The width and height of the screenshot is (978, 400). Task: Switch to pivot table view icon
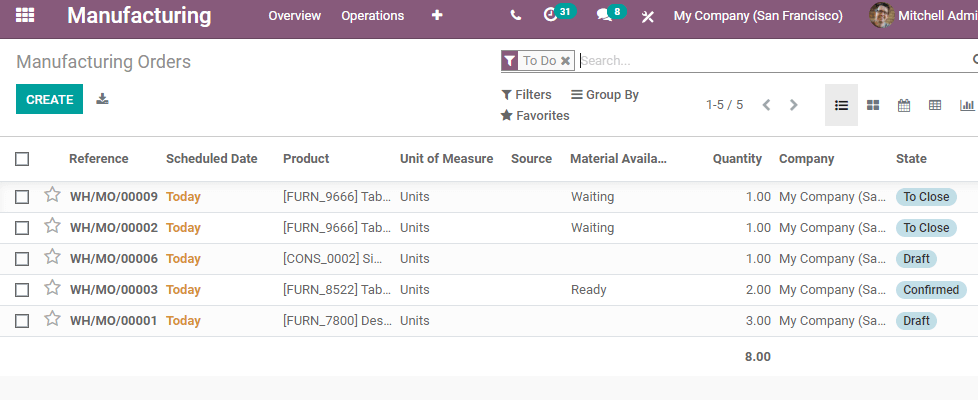tap(934, 105)
